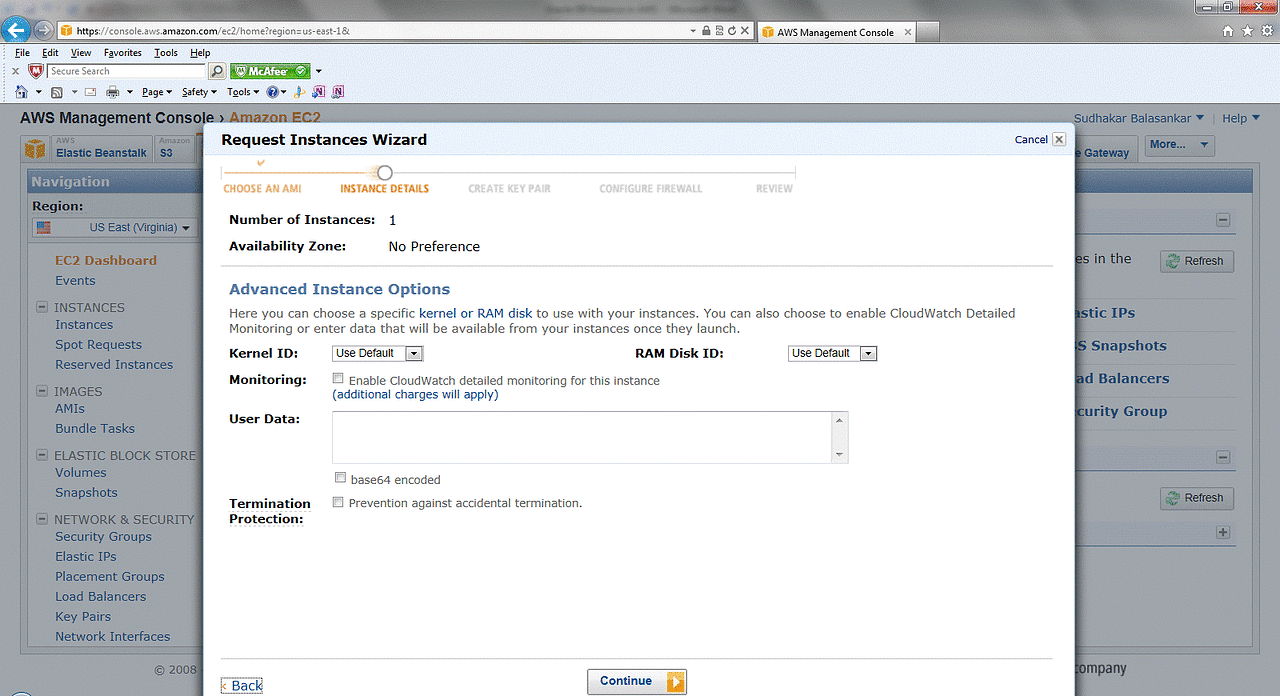Click the refresh page icon in address bar
1280x696 pixels.
point(733,31)
